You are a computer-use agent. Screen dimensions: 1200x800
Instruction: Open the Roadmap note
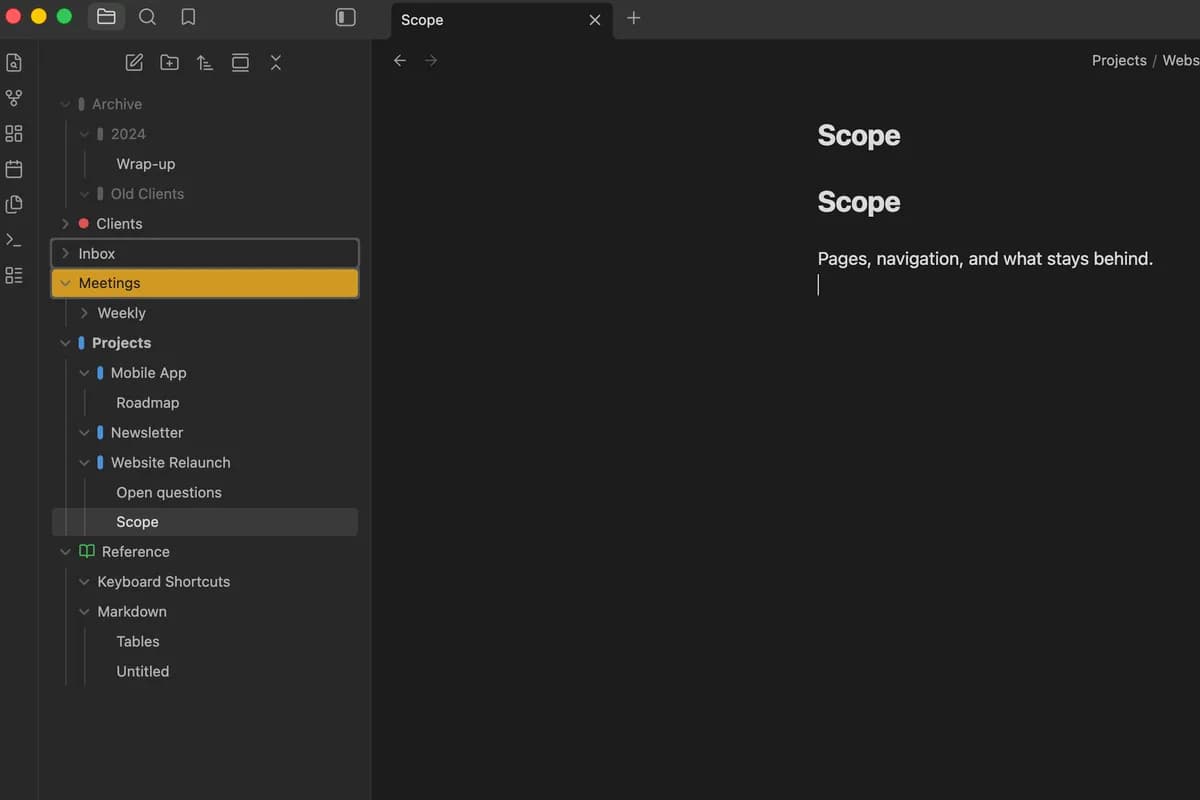click(148, 403)
